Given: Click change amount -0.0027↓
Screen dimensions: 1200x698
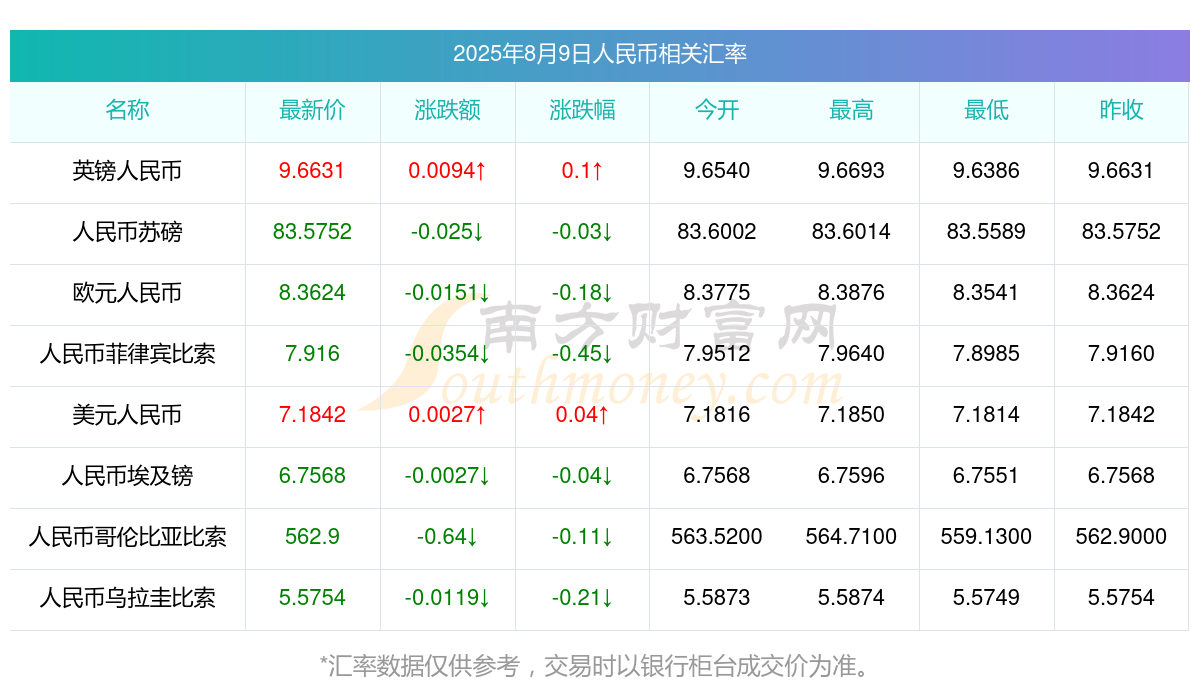Looking at the screenshot, I should pos(447,476).
